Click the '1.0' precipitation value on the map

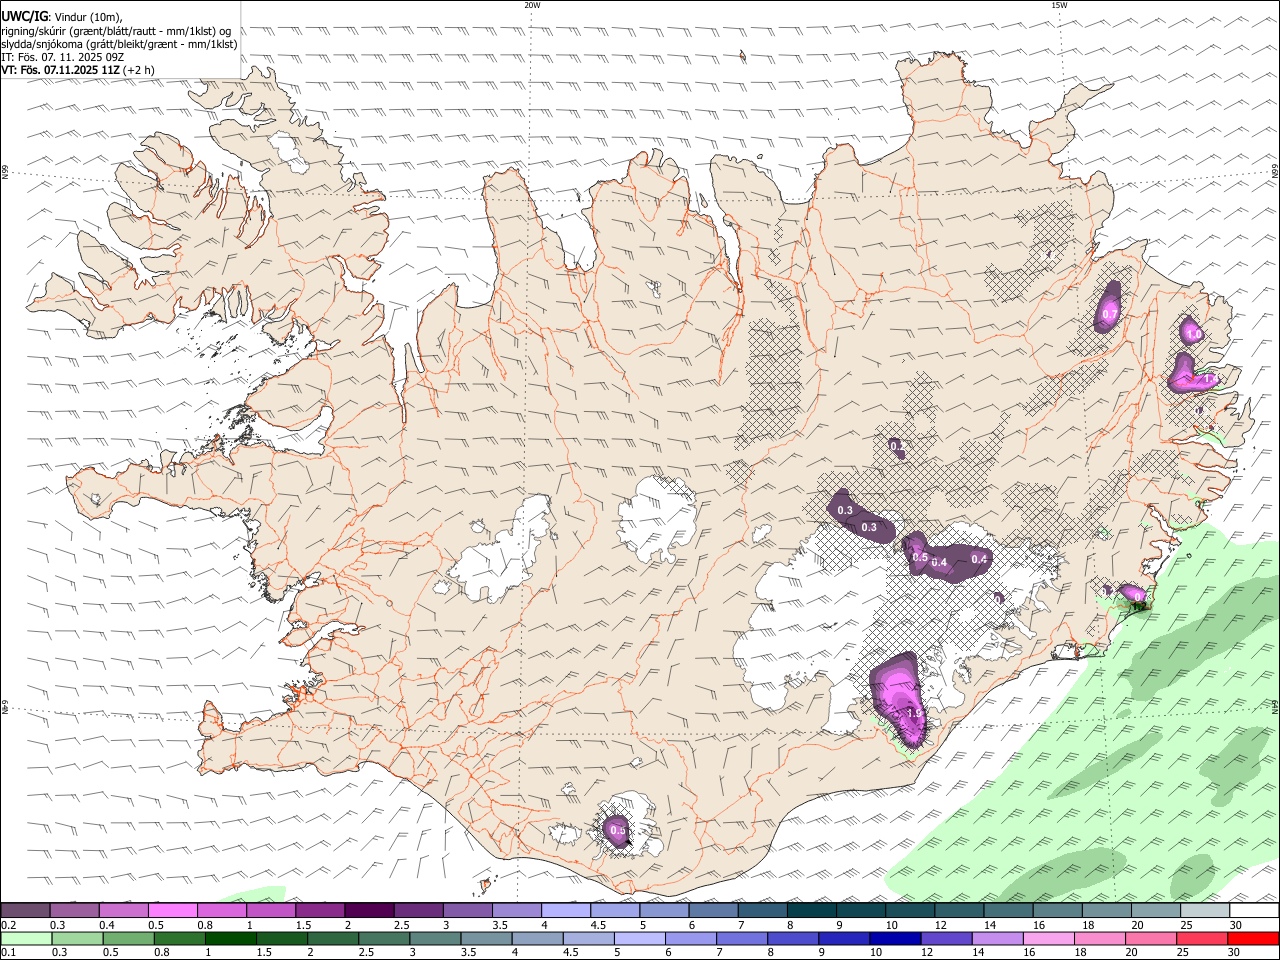coord(1193,334)
